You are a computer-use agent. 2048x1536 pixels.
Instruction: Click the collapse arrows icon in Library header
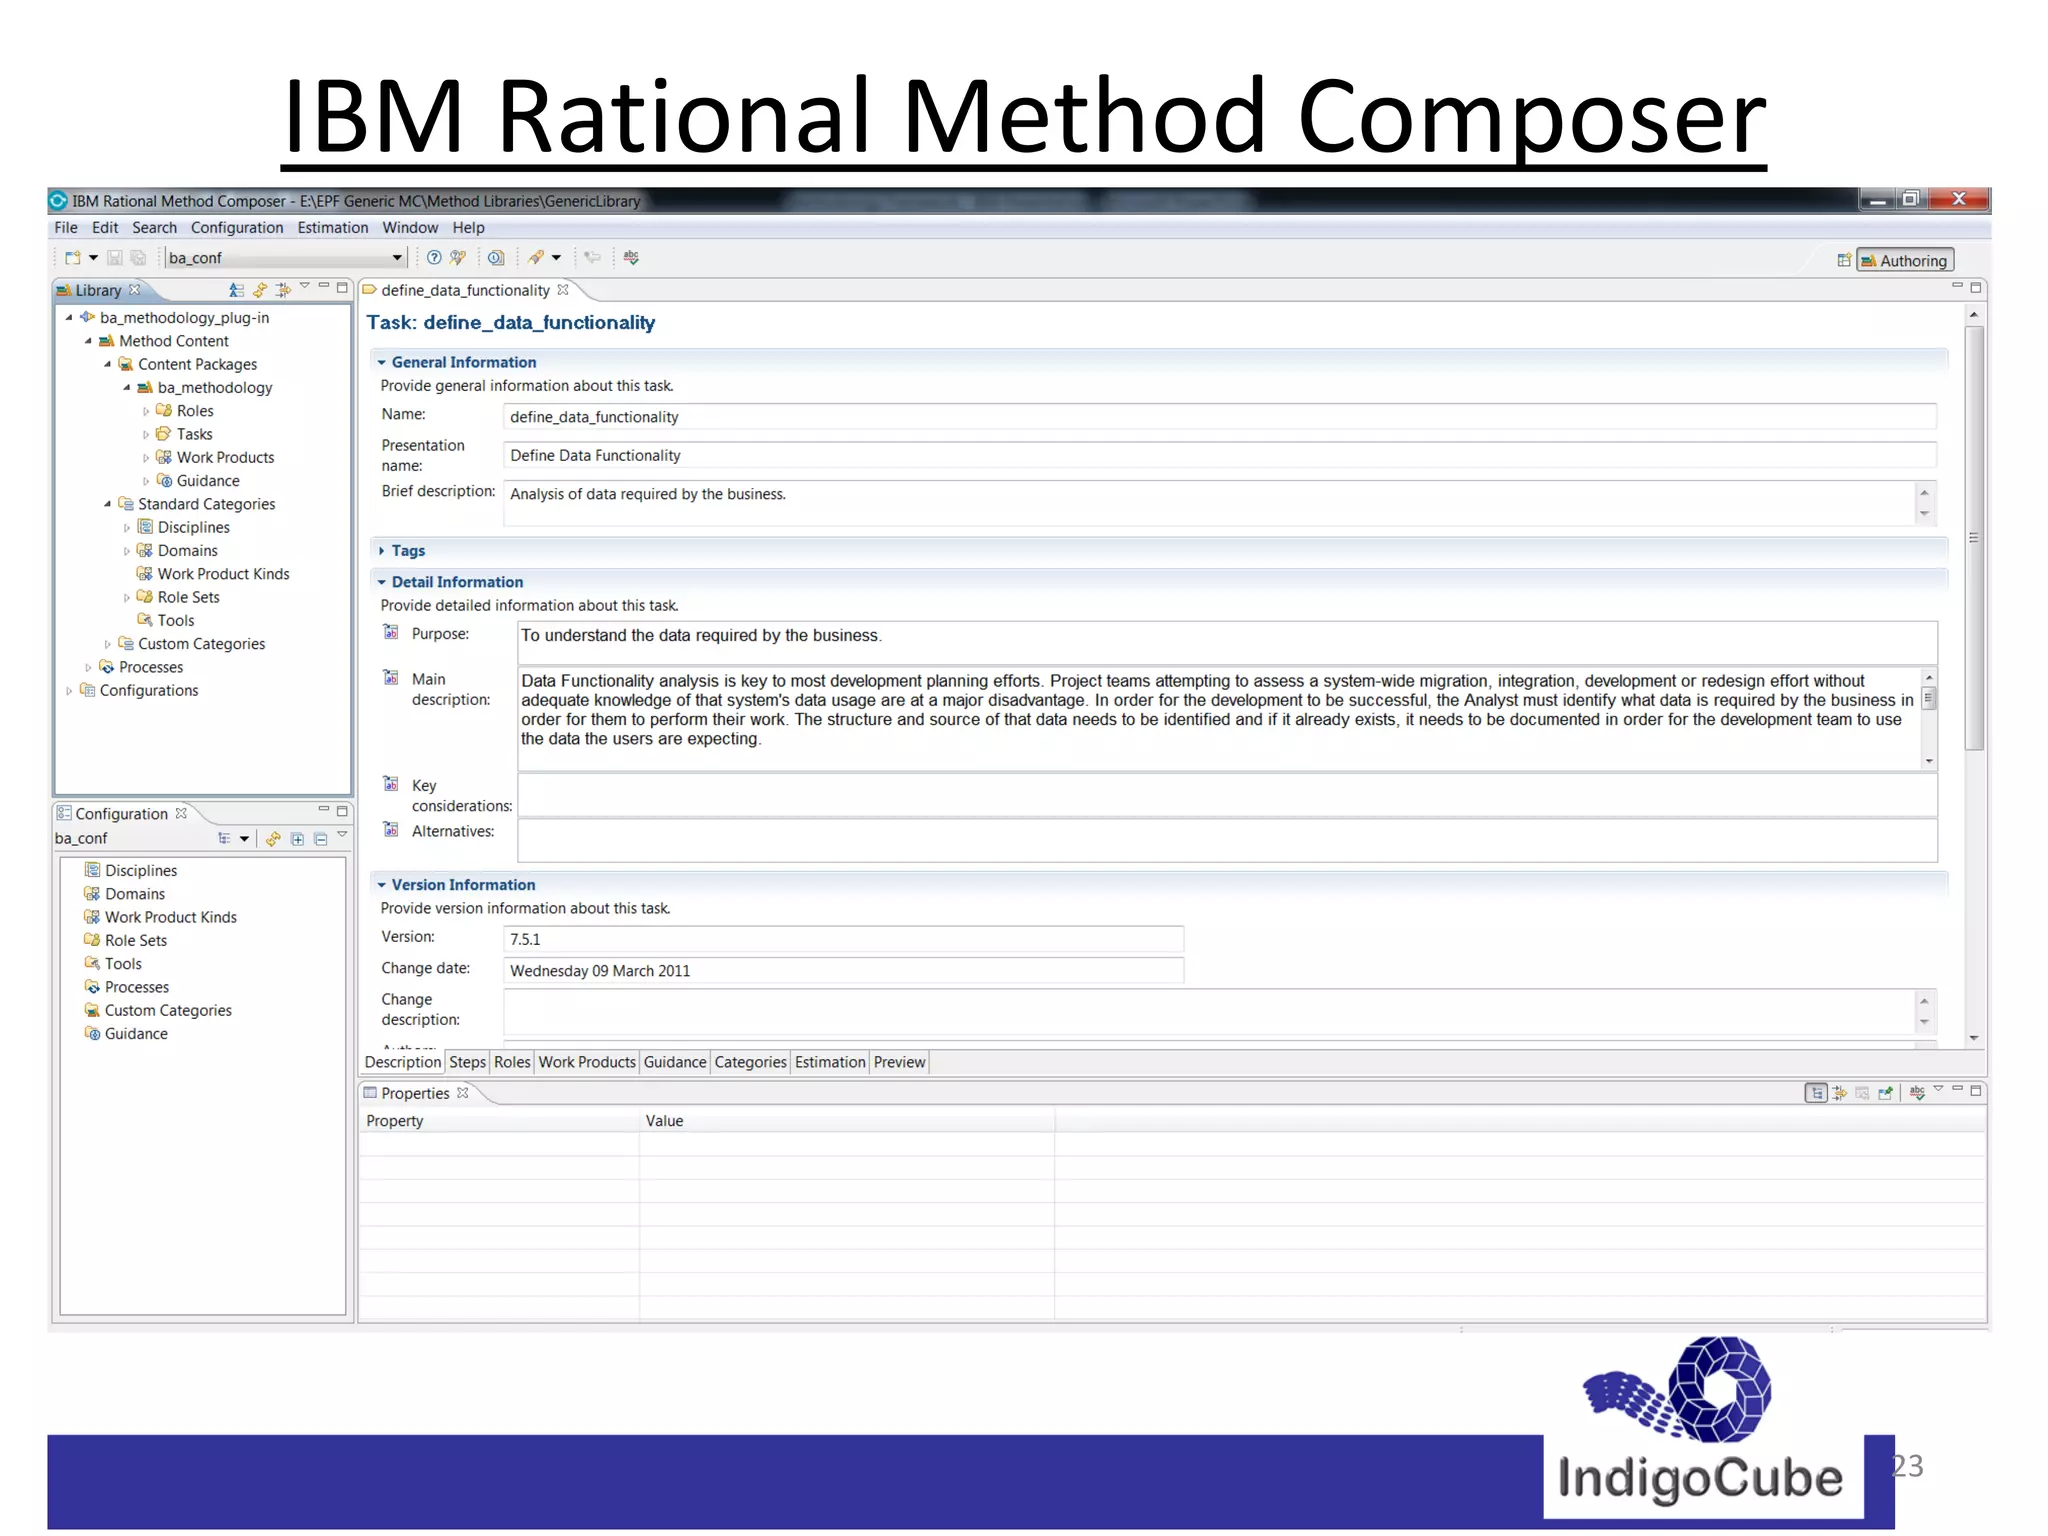coord(284,290)
